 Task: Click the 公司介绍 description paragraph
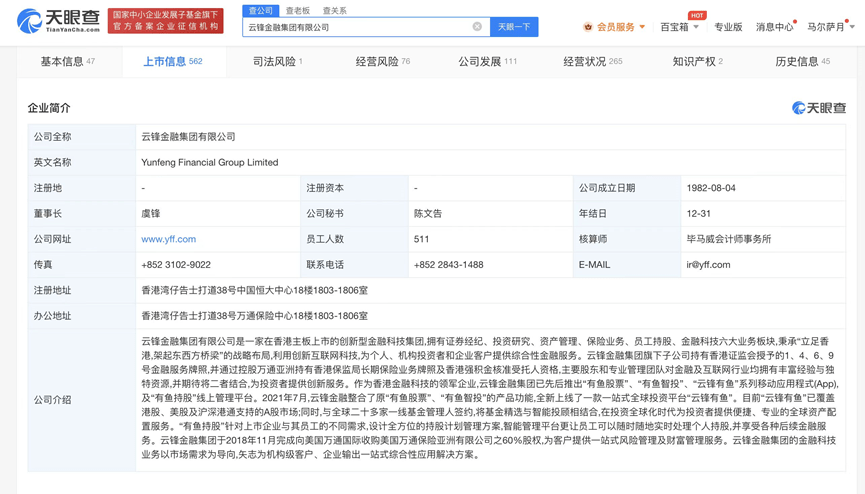click(490, 399)
